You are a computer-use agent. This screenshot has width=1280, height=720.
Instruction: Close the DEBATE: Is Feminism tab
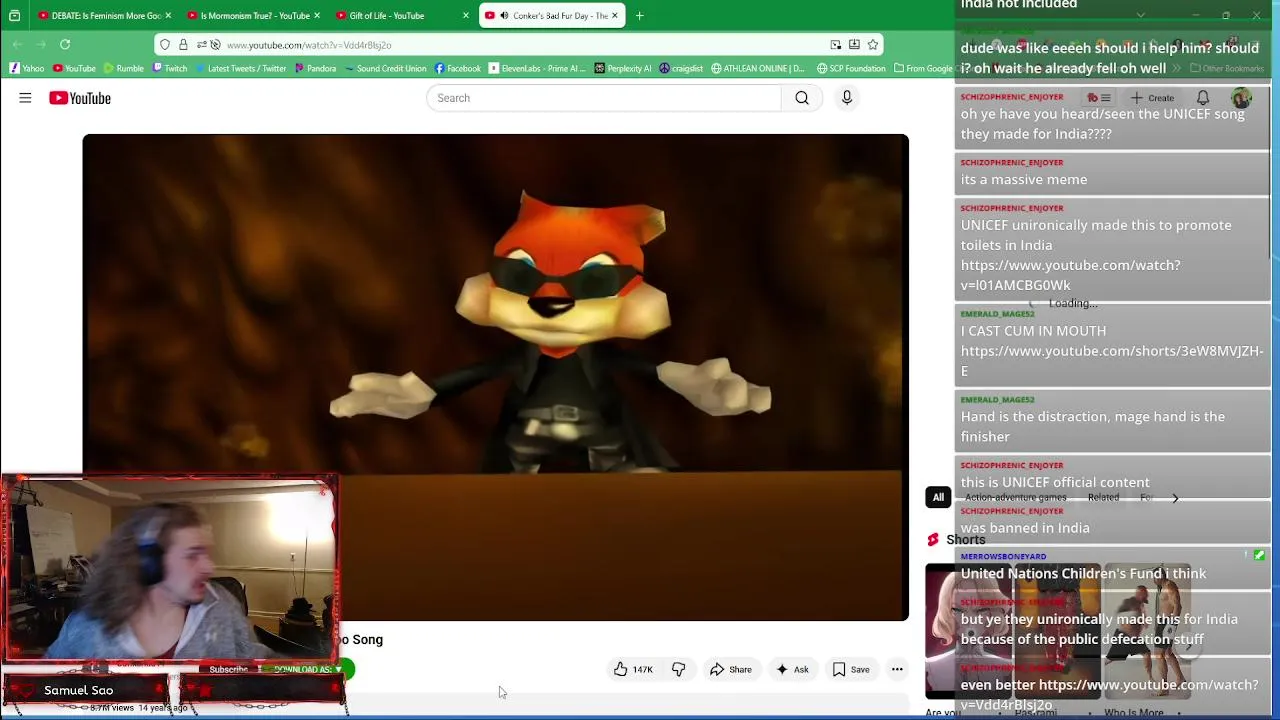point(168,15)
